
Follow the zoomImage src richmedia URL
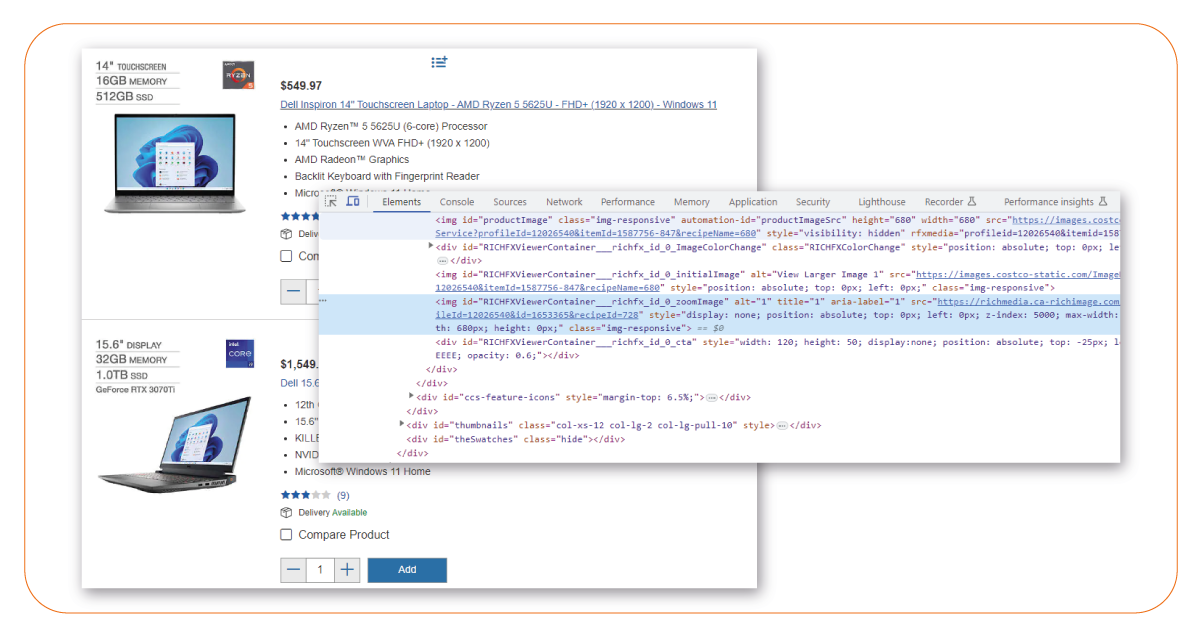pyautogui.click(x=1028, y=301)
